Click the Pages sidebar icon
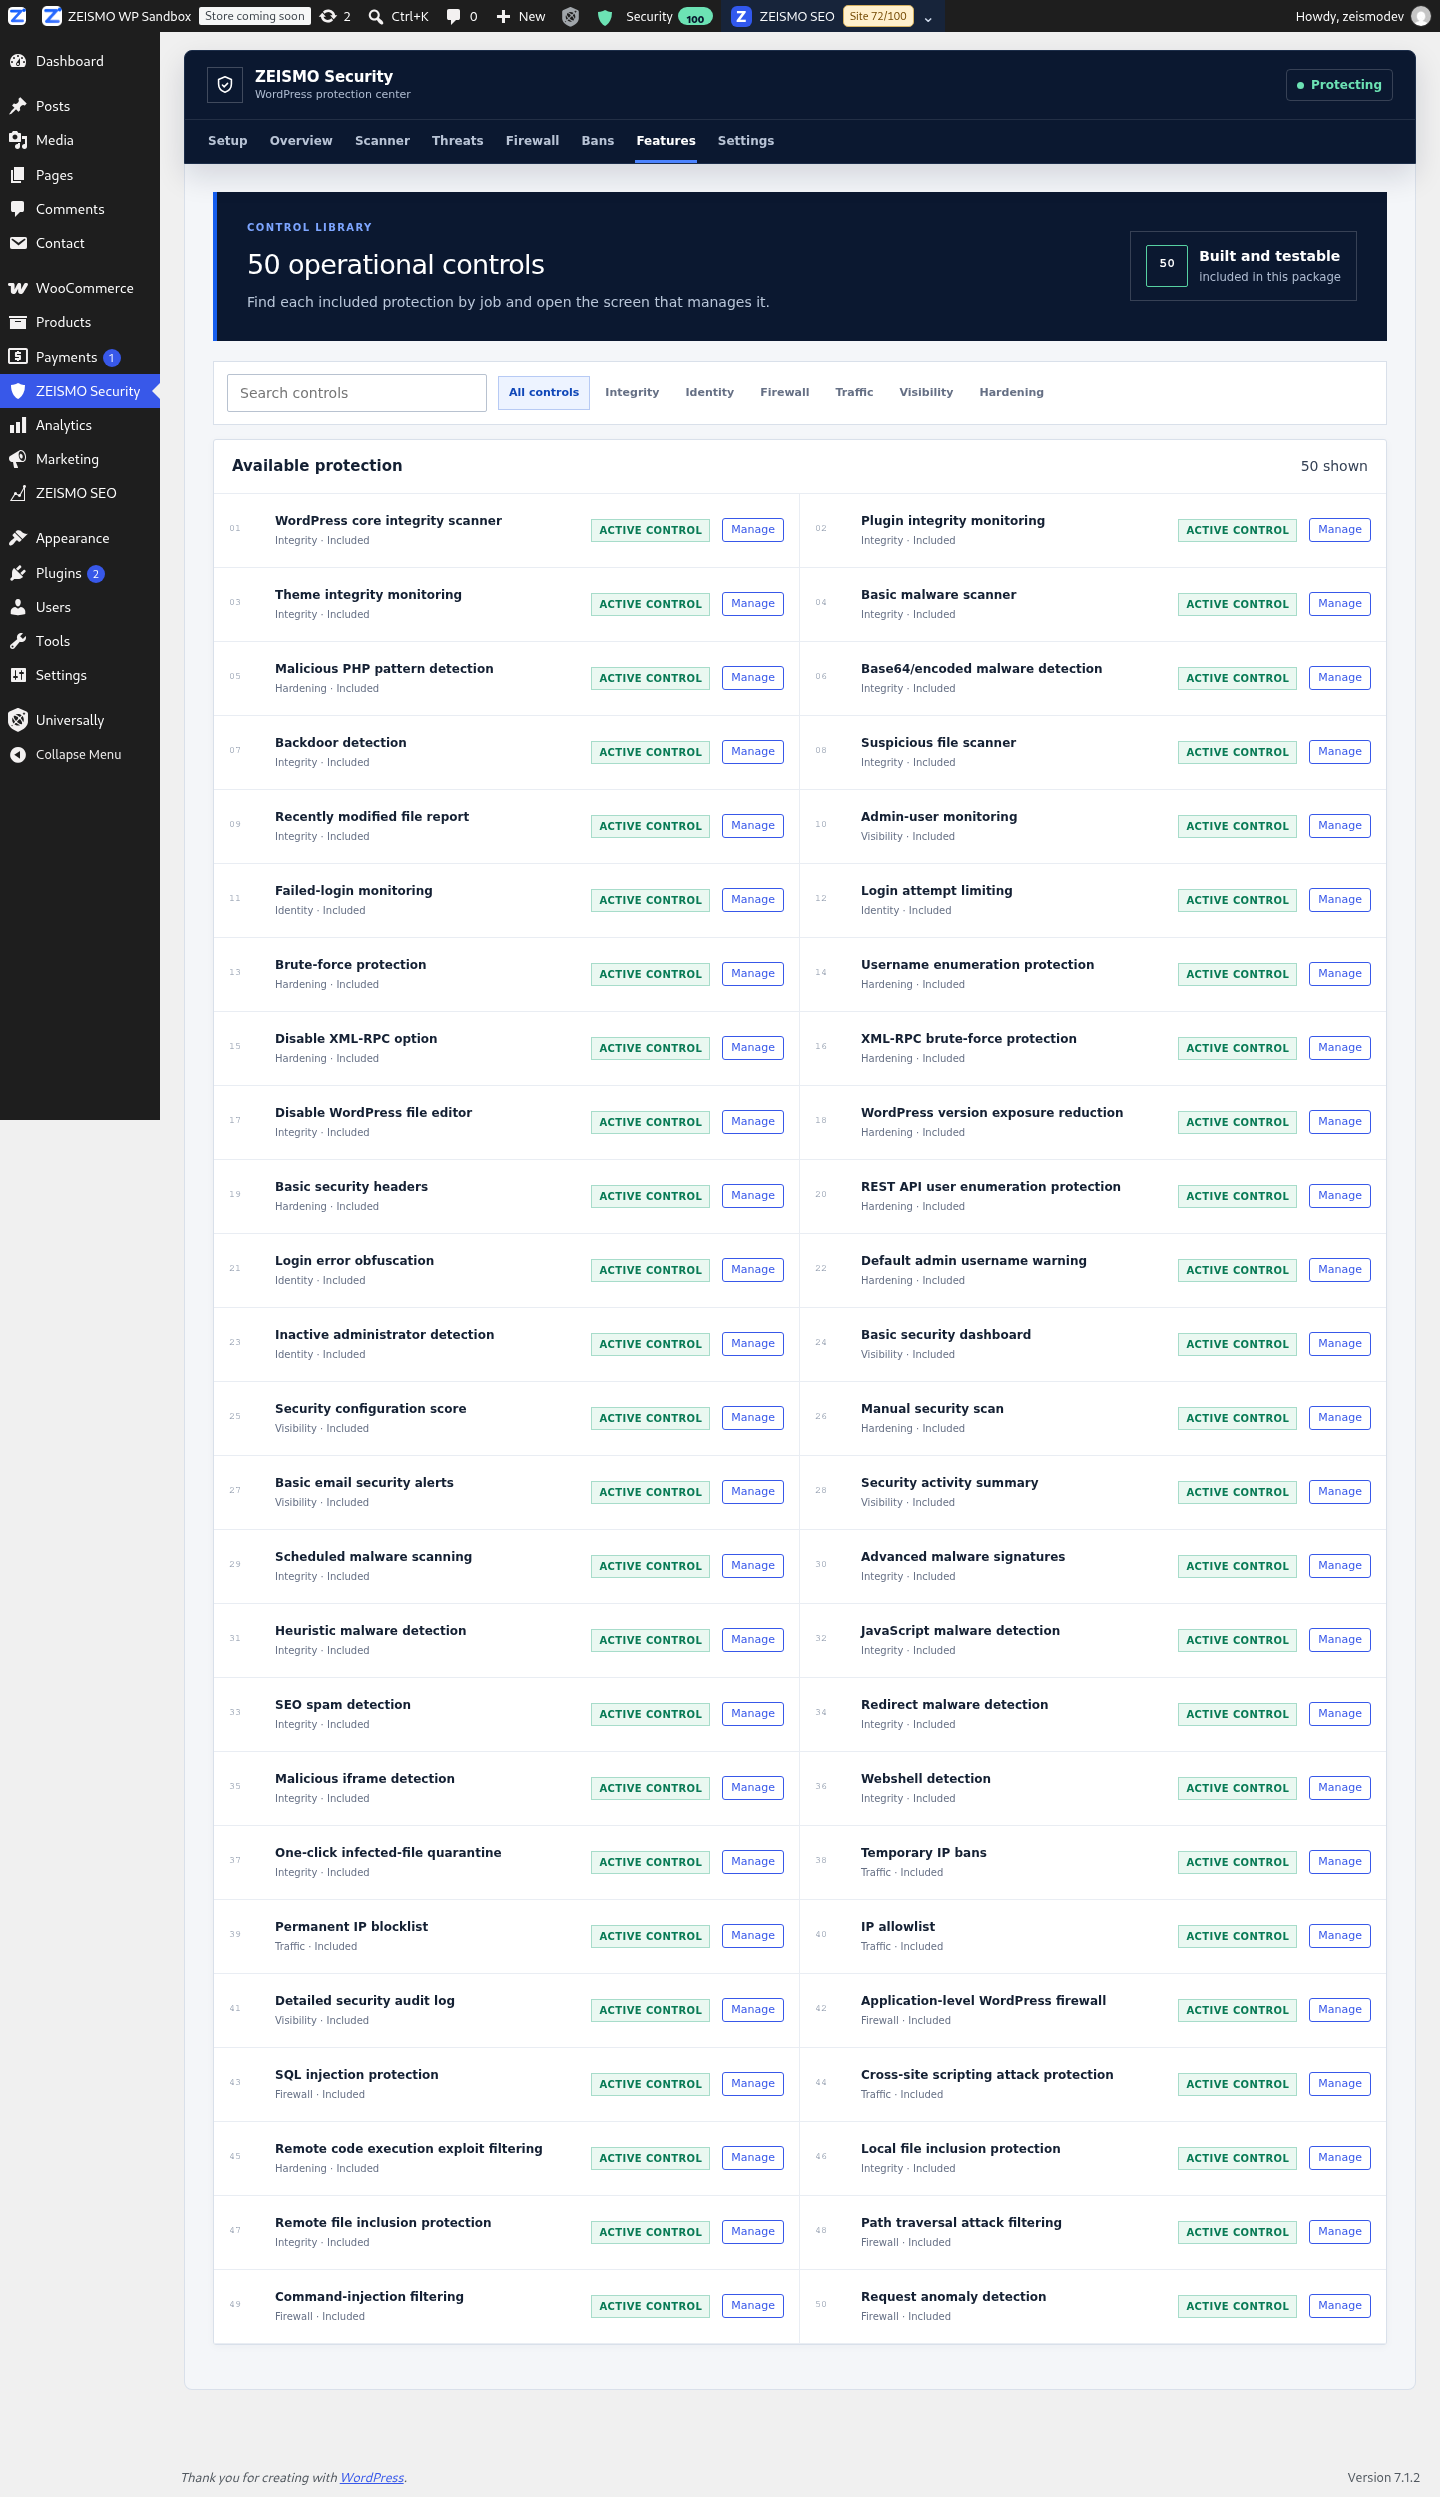The height and width of the screenshot is (2497, 1440). 18,175
